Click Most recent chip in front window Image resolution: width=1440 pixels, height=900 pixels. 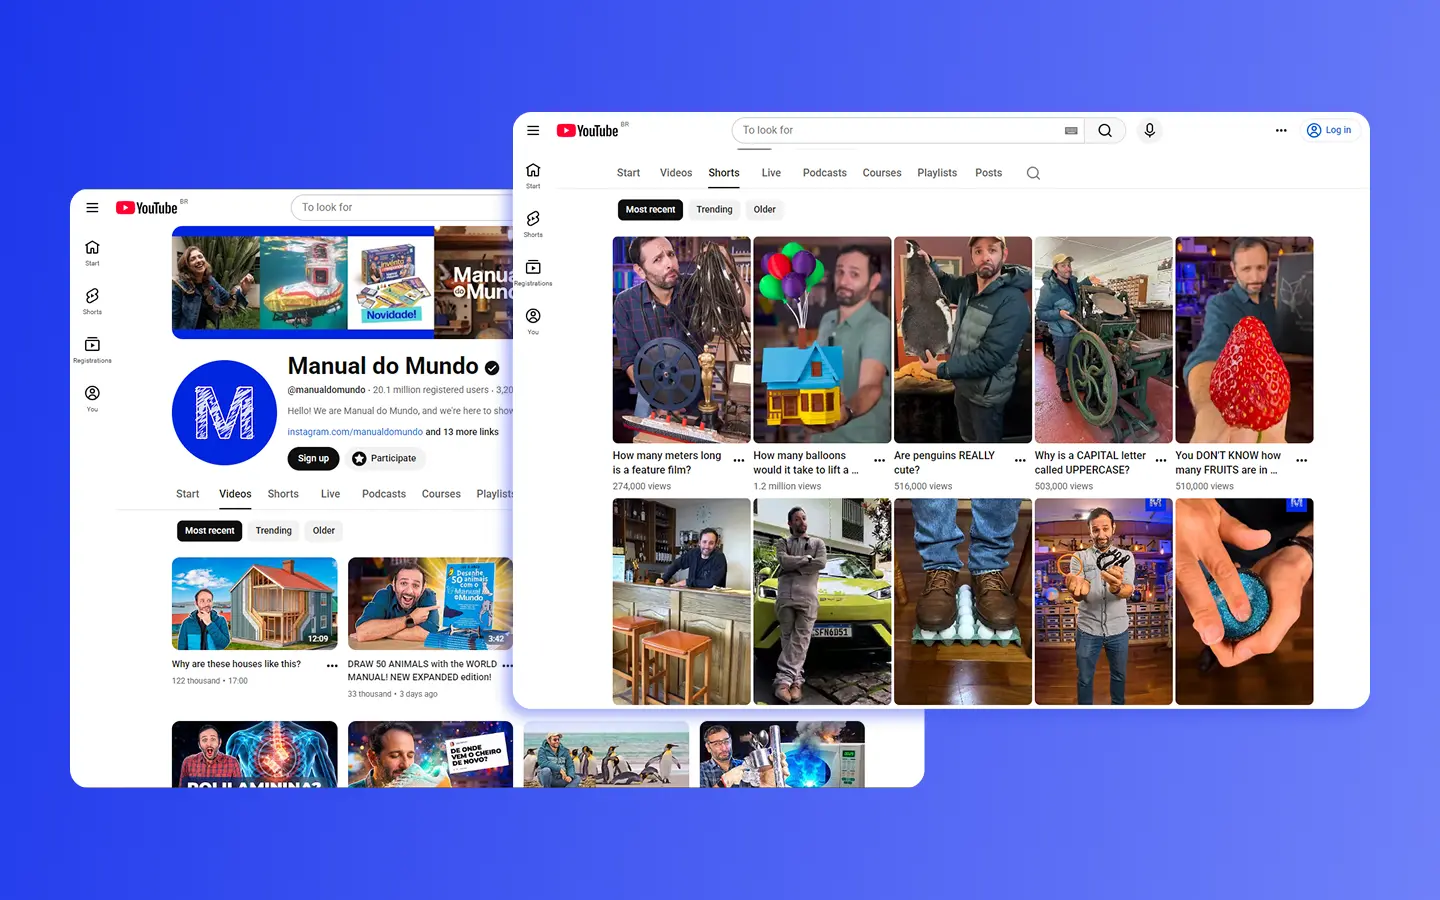click(650, 209)
